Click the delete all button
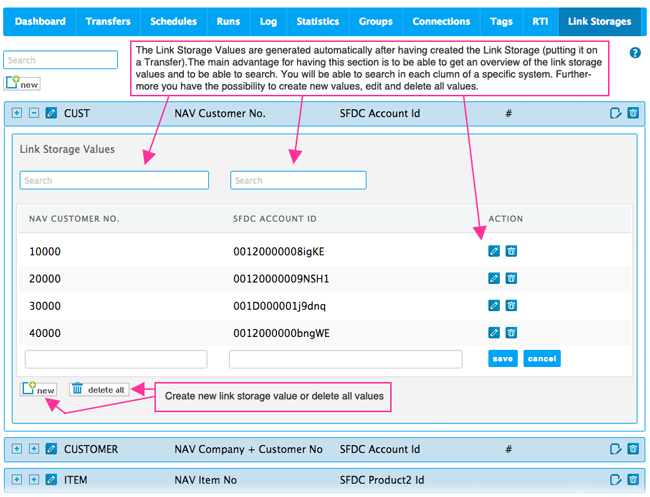The width and height of the screenshot is (650, 497). tap(99, 389)
